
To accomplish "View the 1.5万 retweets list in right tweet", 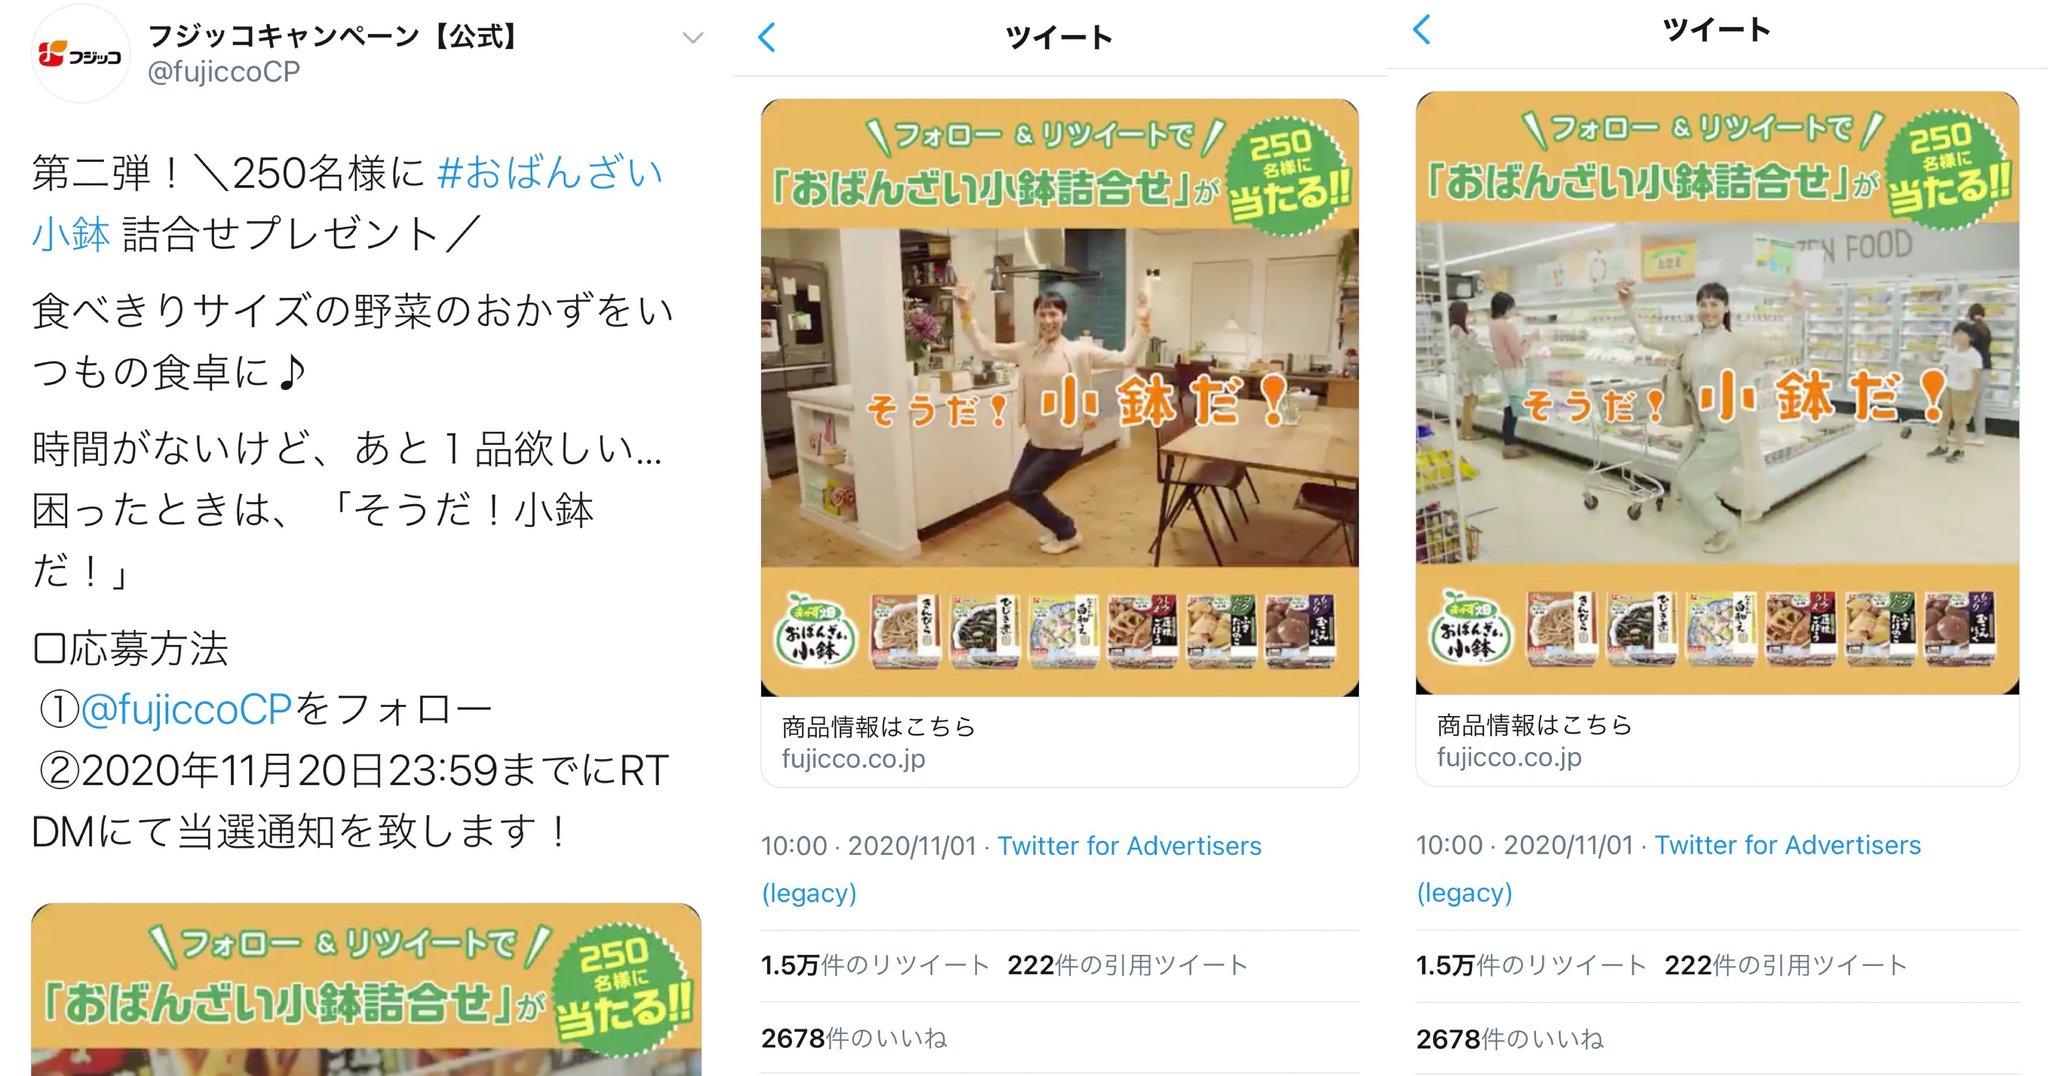I will coord(1531,965).
